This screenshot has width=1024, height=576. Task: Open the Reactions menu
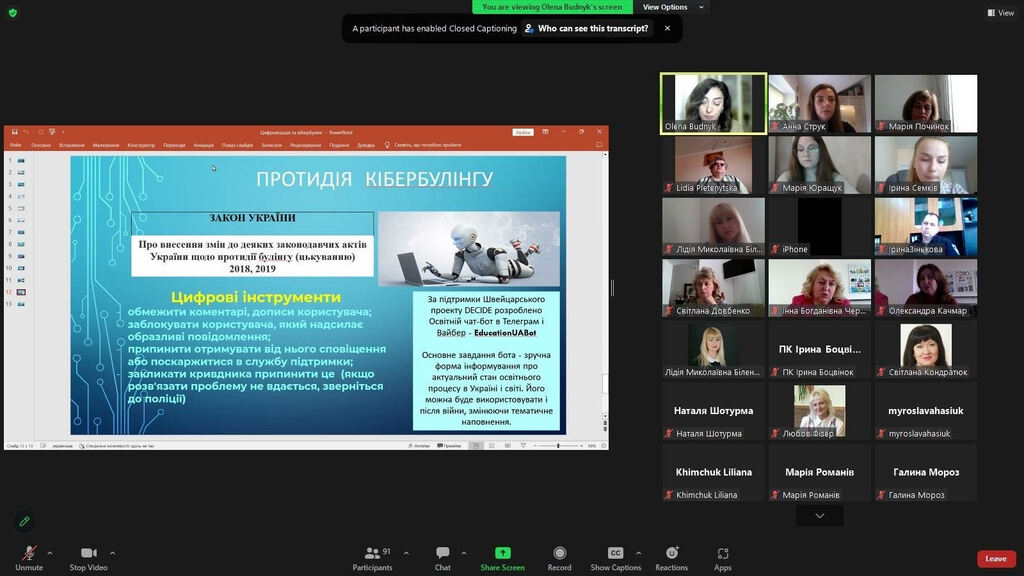click(671, 558)
